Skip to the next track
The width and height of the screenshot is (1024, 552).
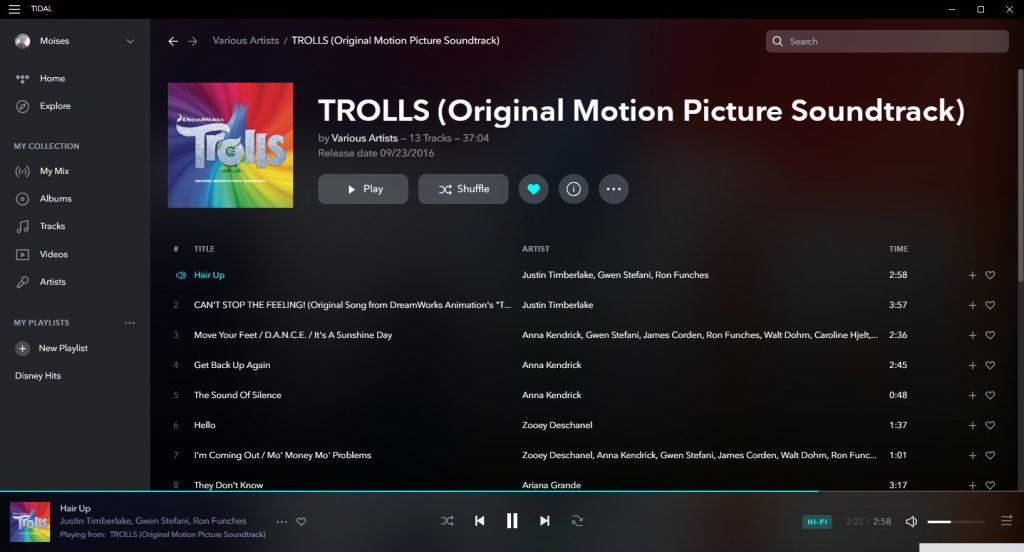[x=545, y=521]
